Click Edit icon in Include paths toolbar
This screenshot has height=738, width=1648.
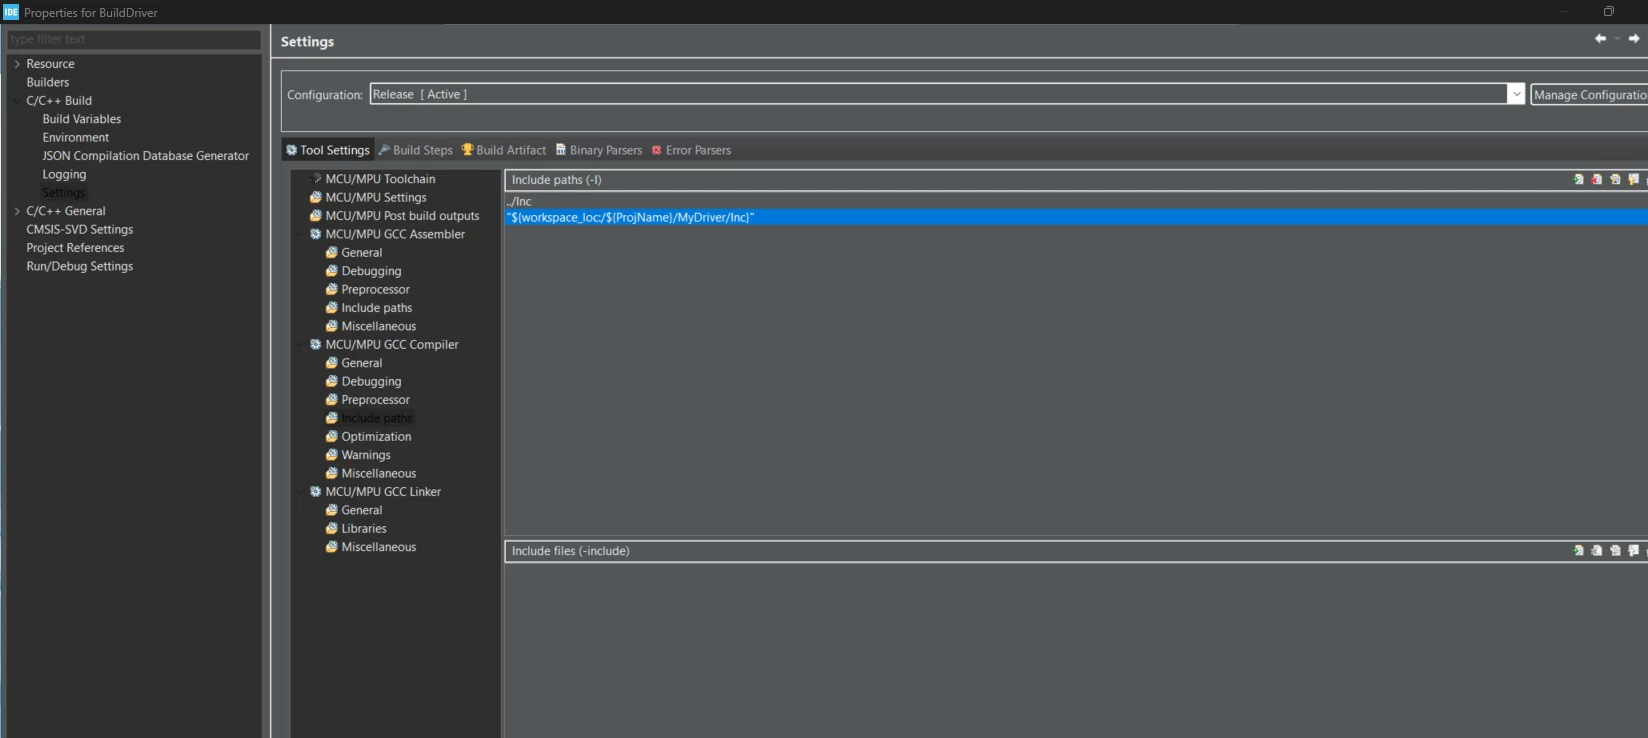coord(1615,180)
